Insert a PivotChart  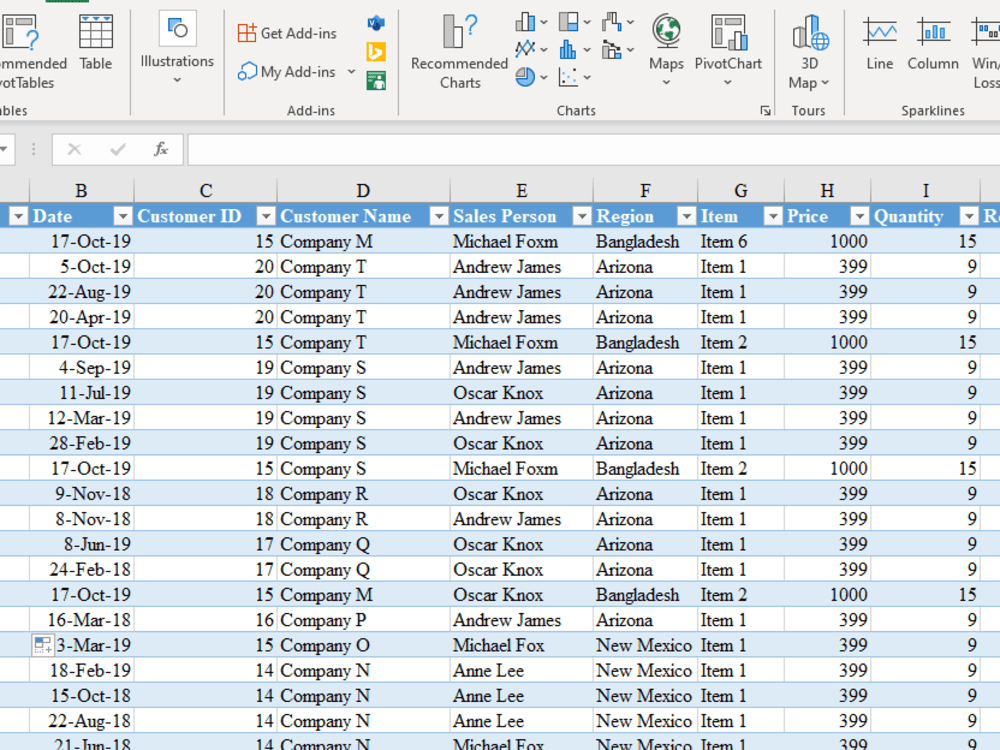tap(727, 47)
